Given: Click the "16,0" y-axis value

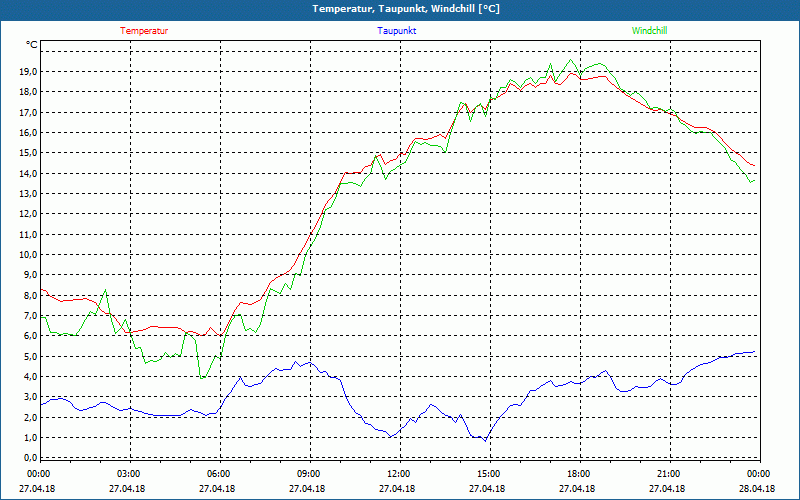Looking at the screenshot, I should 28,133.
